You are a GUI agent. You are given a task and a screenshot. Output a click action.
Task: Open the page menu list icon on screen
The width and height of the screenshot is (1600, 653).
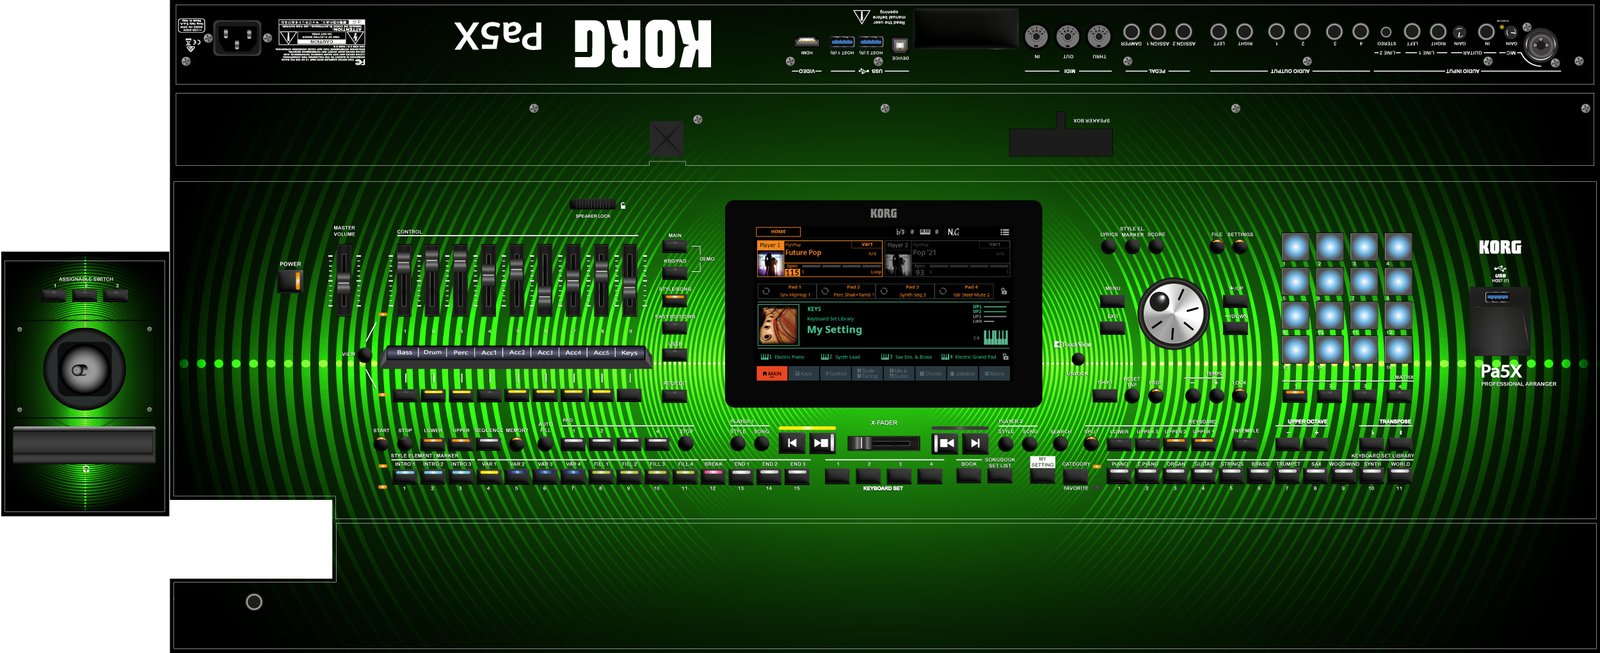coord(1004,232)
